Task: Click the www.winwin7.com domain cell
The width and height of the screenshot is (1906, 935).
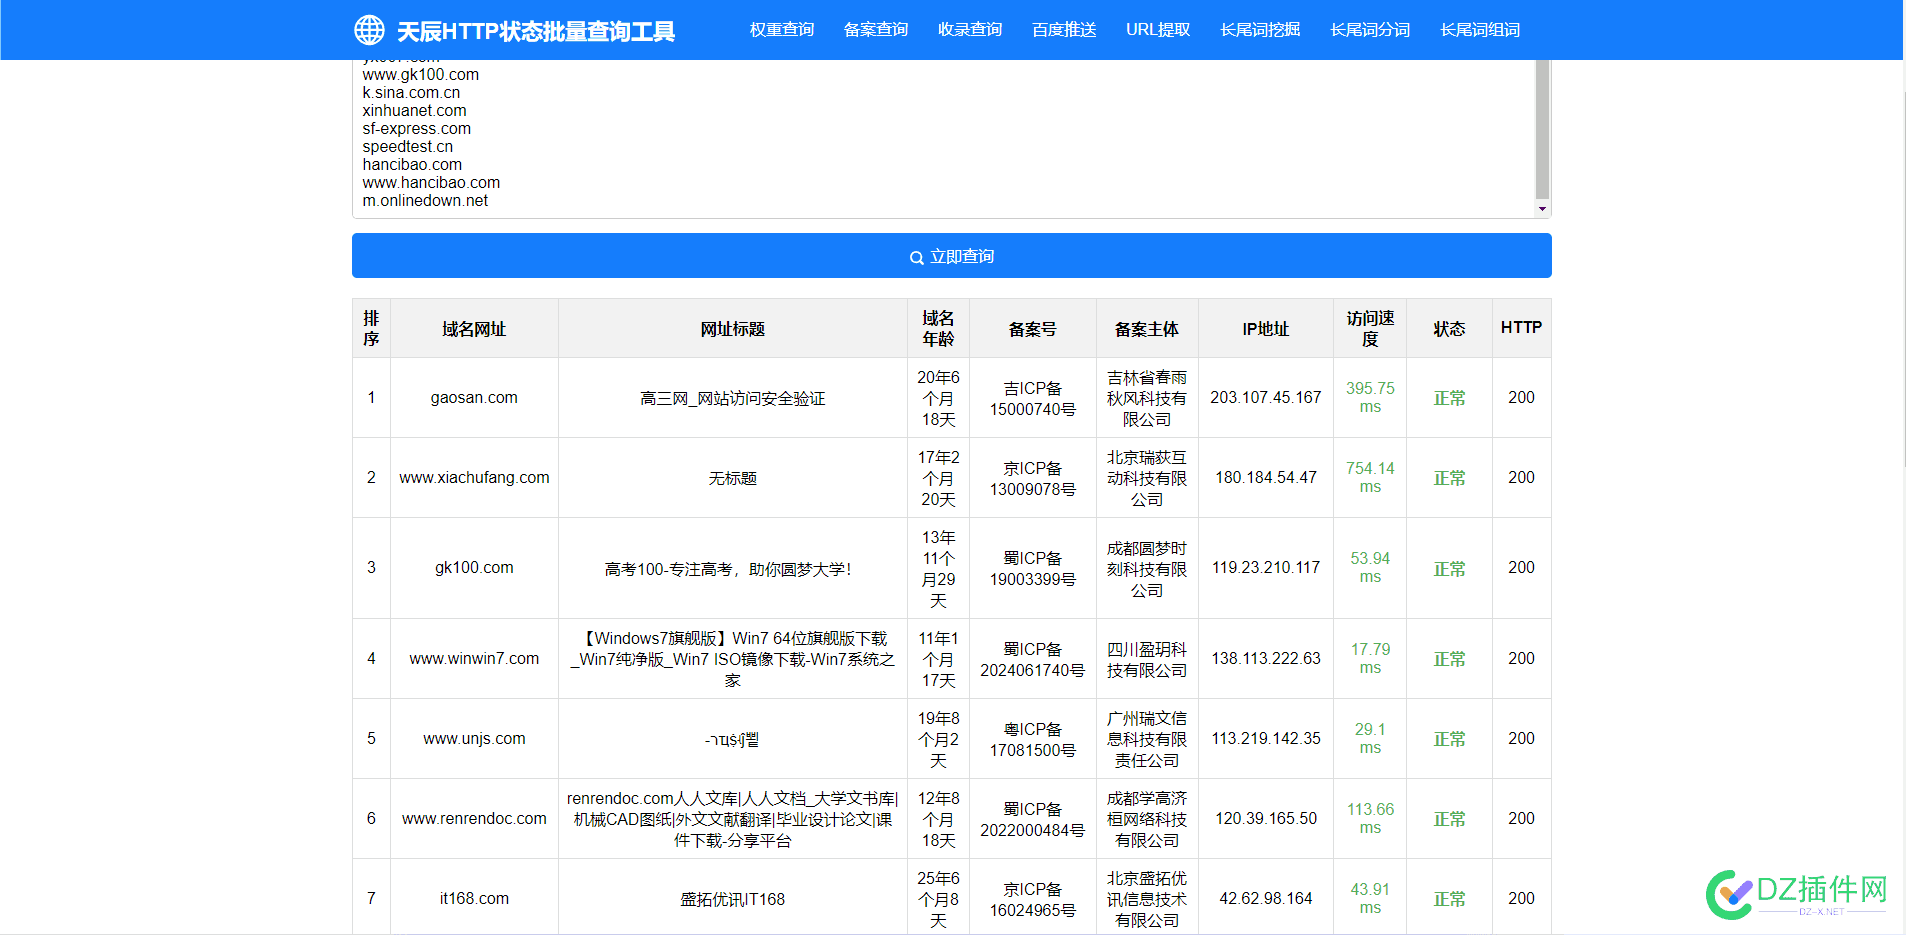Action: [474, 659]
